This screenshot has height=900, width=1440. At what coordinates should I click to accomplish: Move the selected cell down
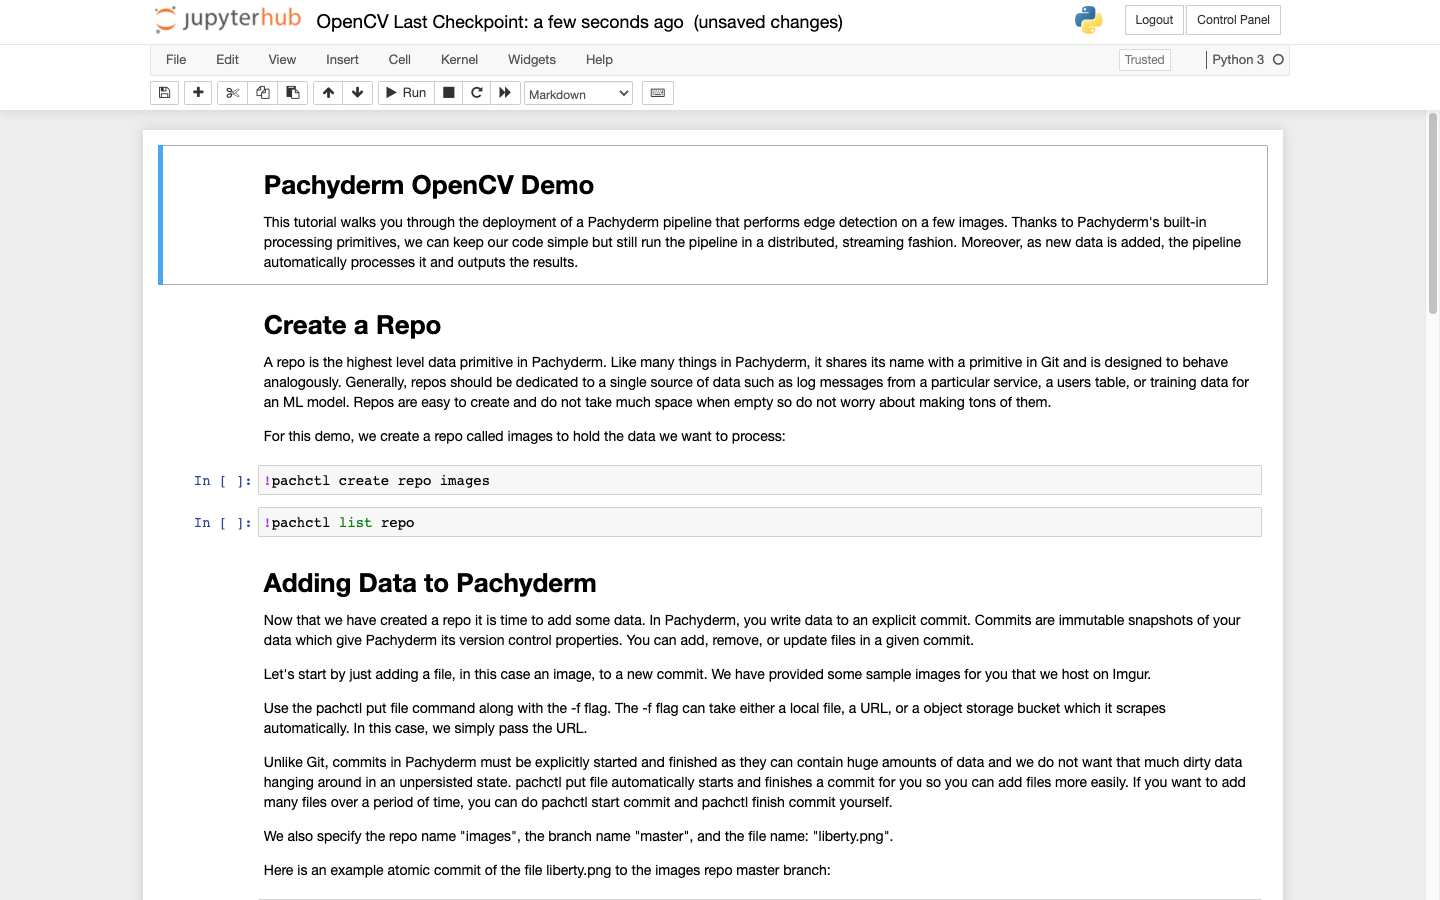(x=357, y=93)
